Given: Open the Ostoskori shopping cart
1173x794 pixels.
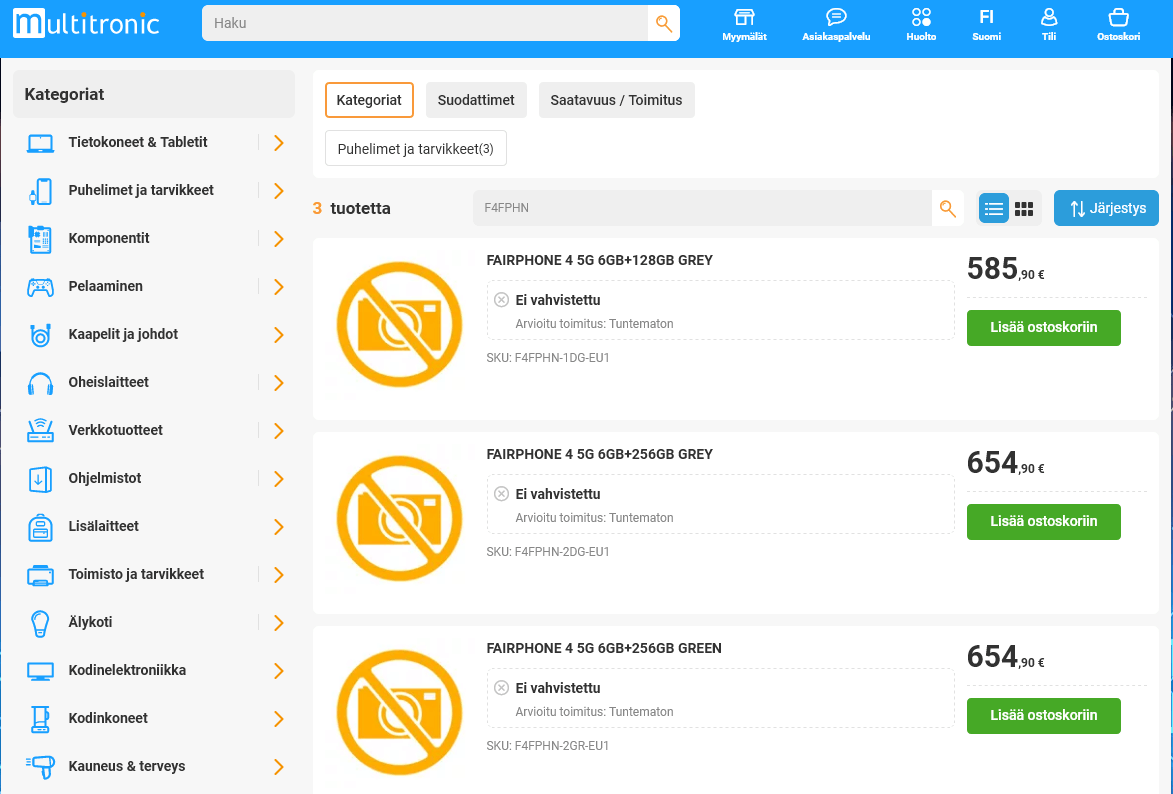Looking at the screenshot, I should (x=1118, y=25).
